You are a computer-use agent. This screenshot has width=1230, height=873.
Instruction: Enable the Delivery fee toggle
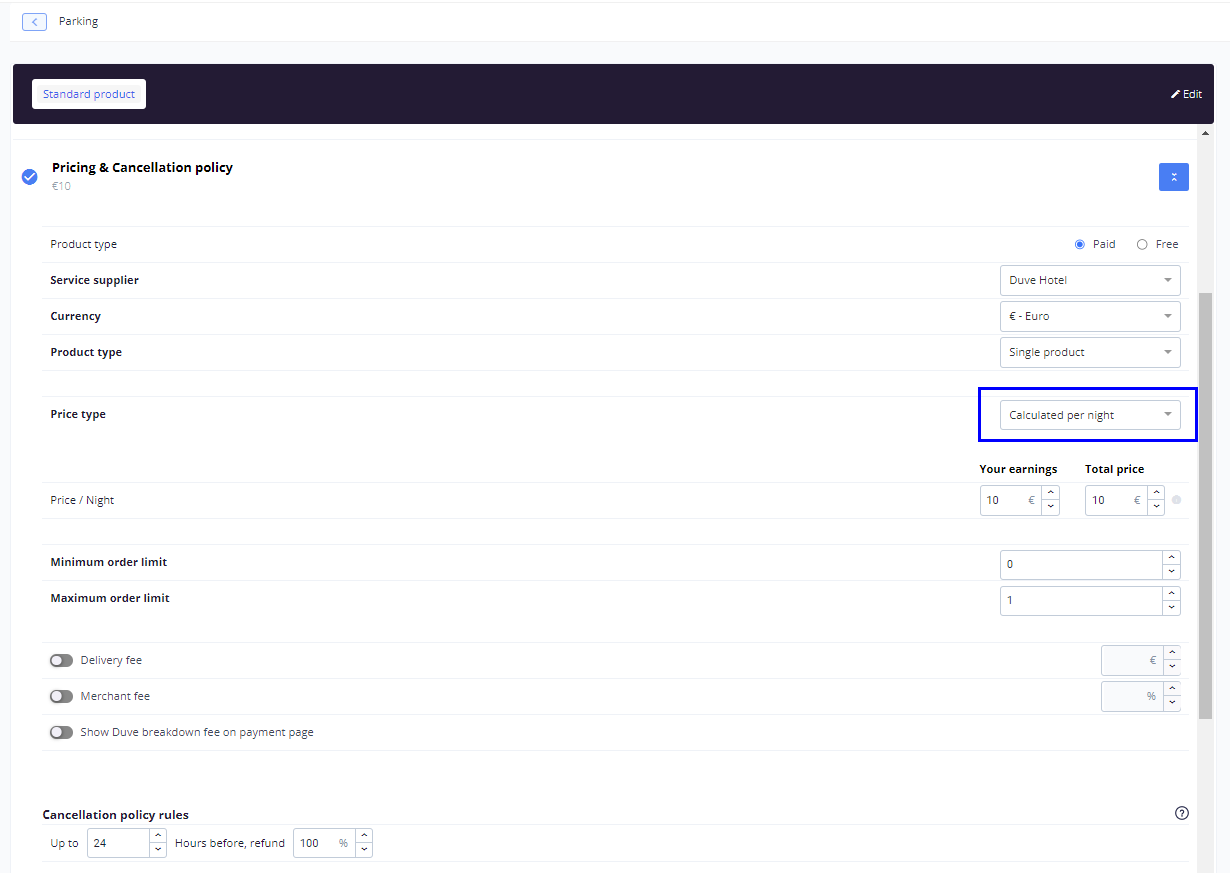click(62, 660)
